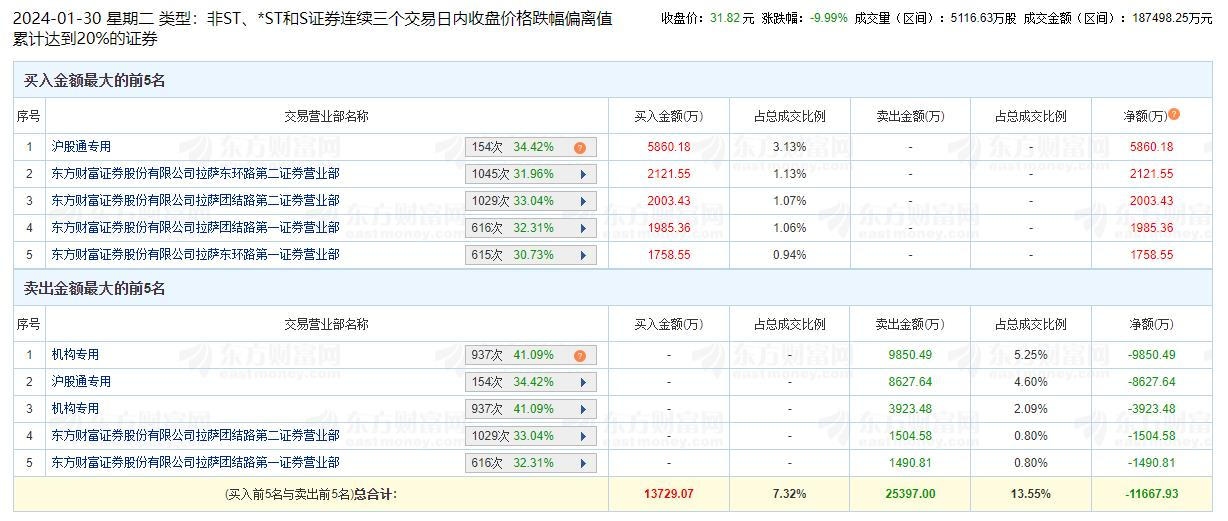Click help icon in buy-side 沪股通专用 row

579,148
